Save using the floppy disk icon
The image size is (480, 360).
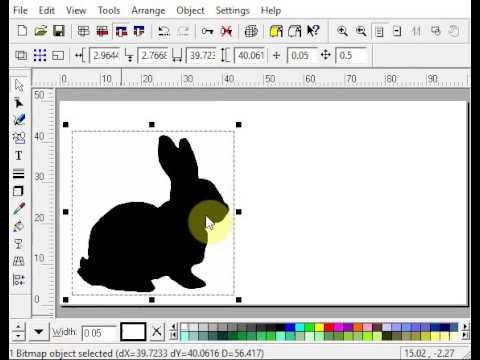pyautogui.click(x=59, y=31)
